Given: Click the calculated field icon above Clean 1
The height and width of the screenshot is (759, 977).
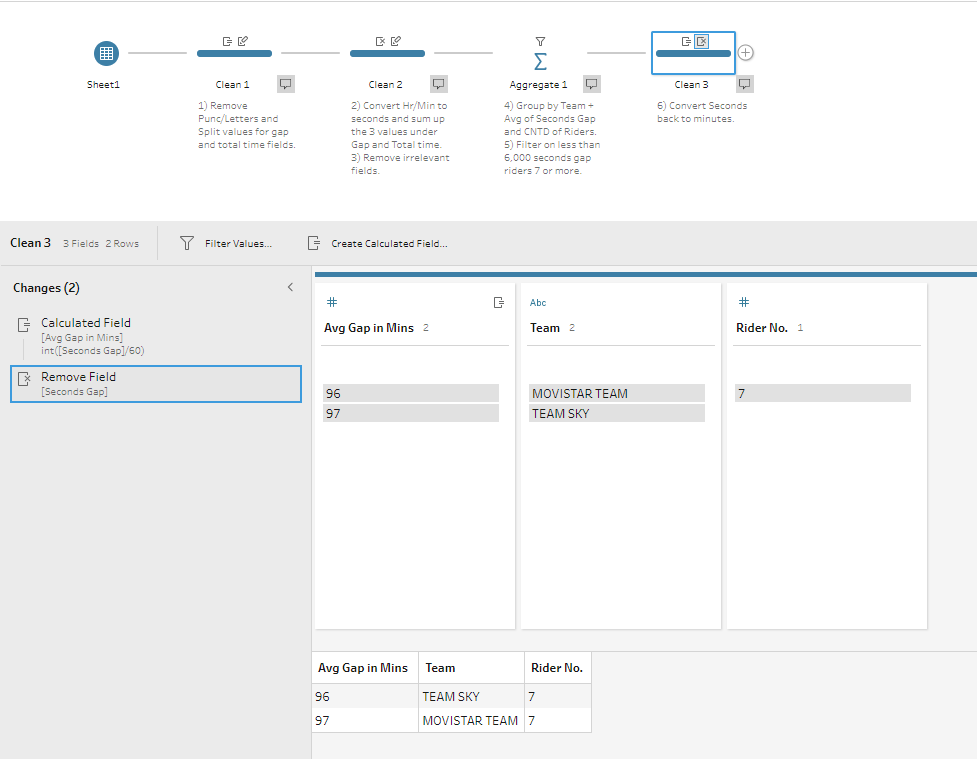Looking at the screenshot, I should 227,41.
